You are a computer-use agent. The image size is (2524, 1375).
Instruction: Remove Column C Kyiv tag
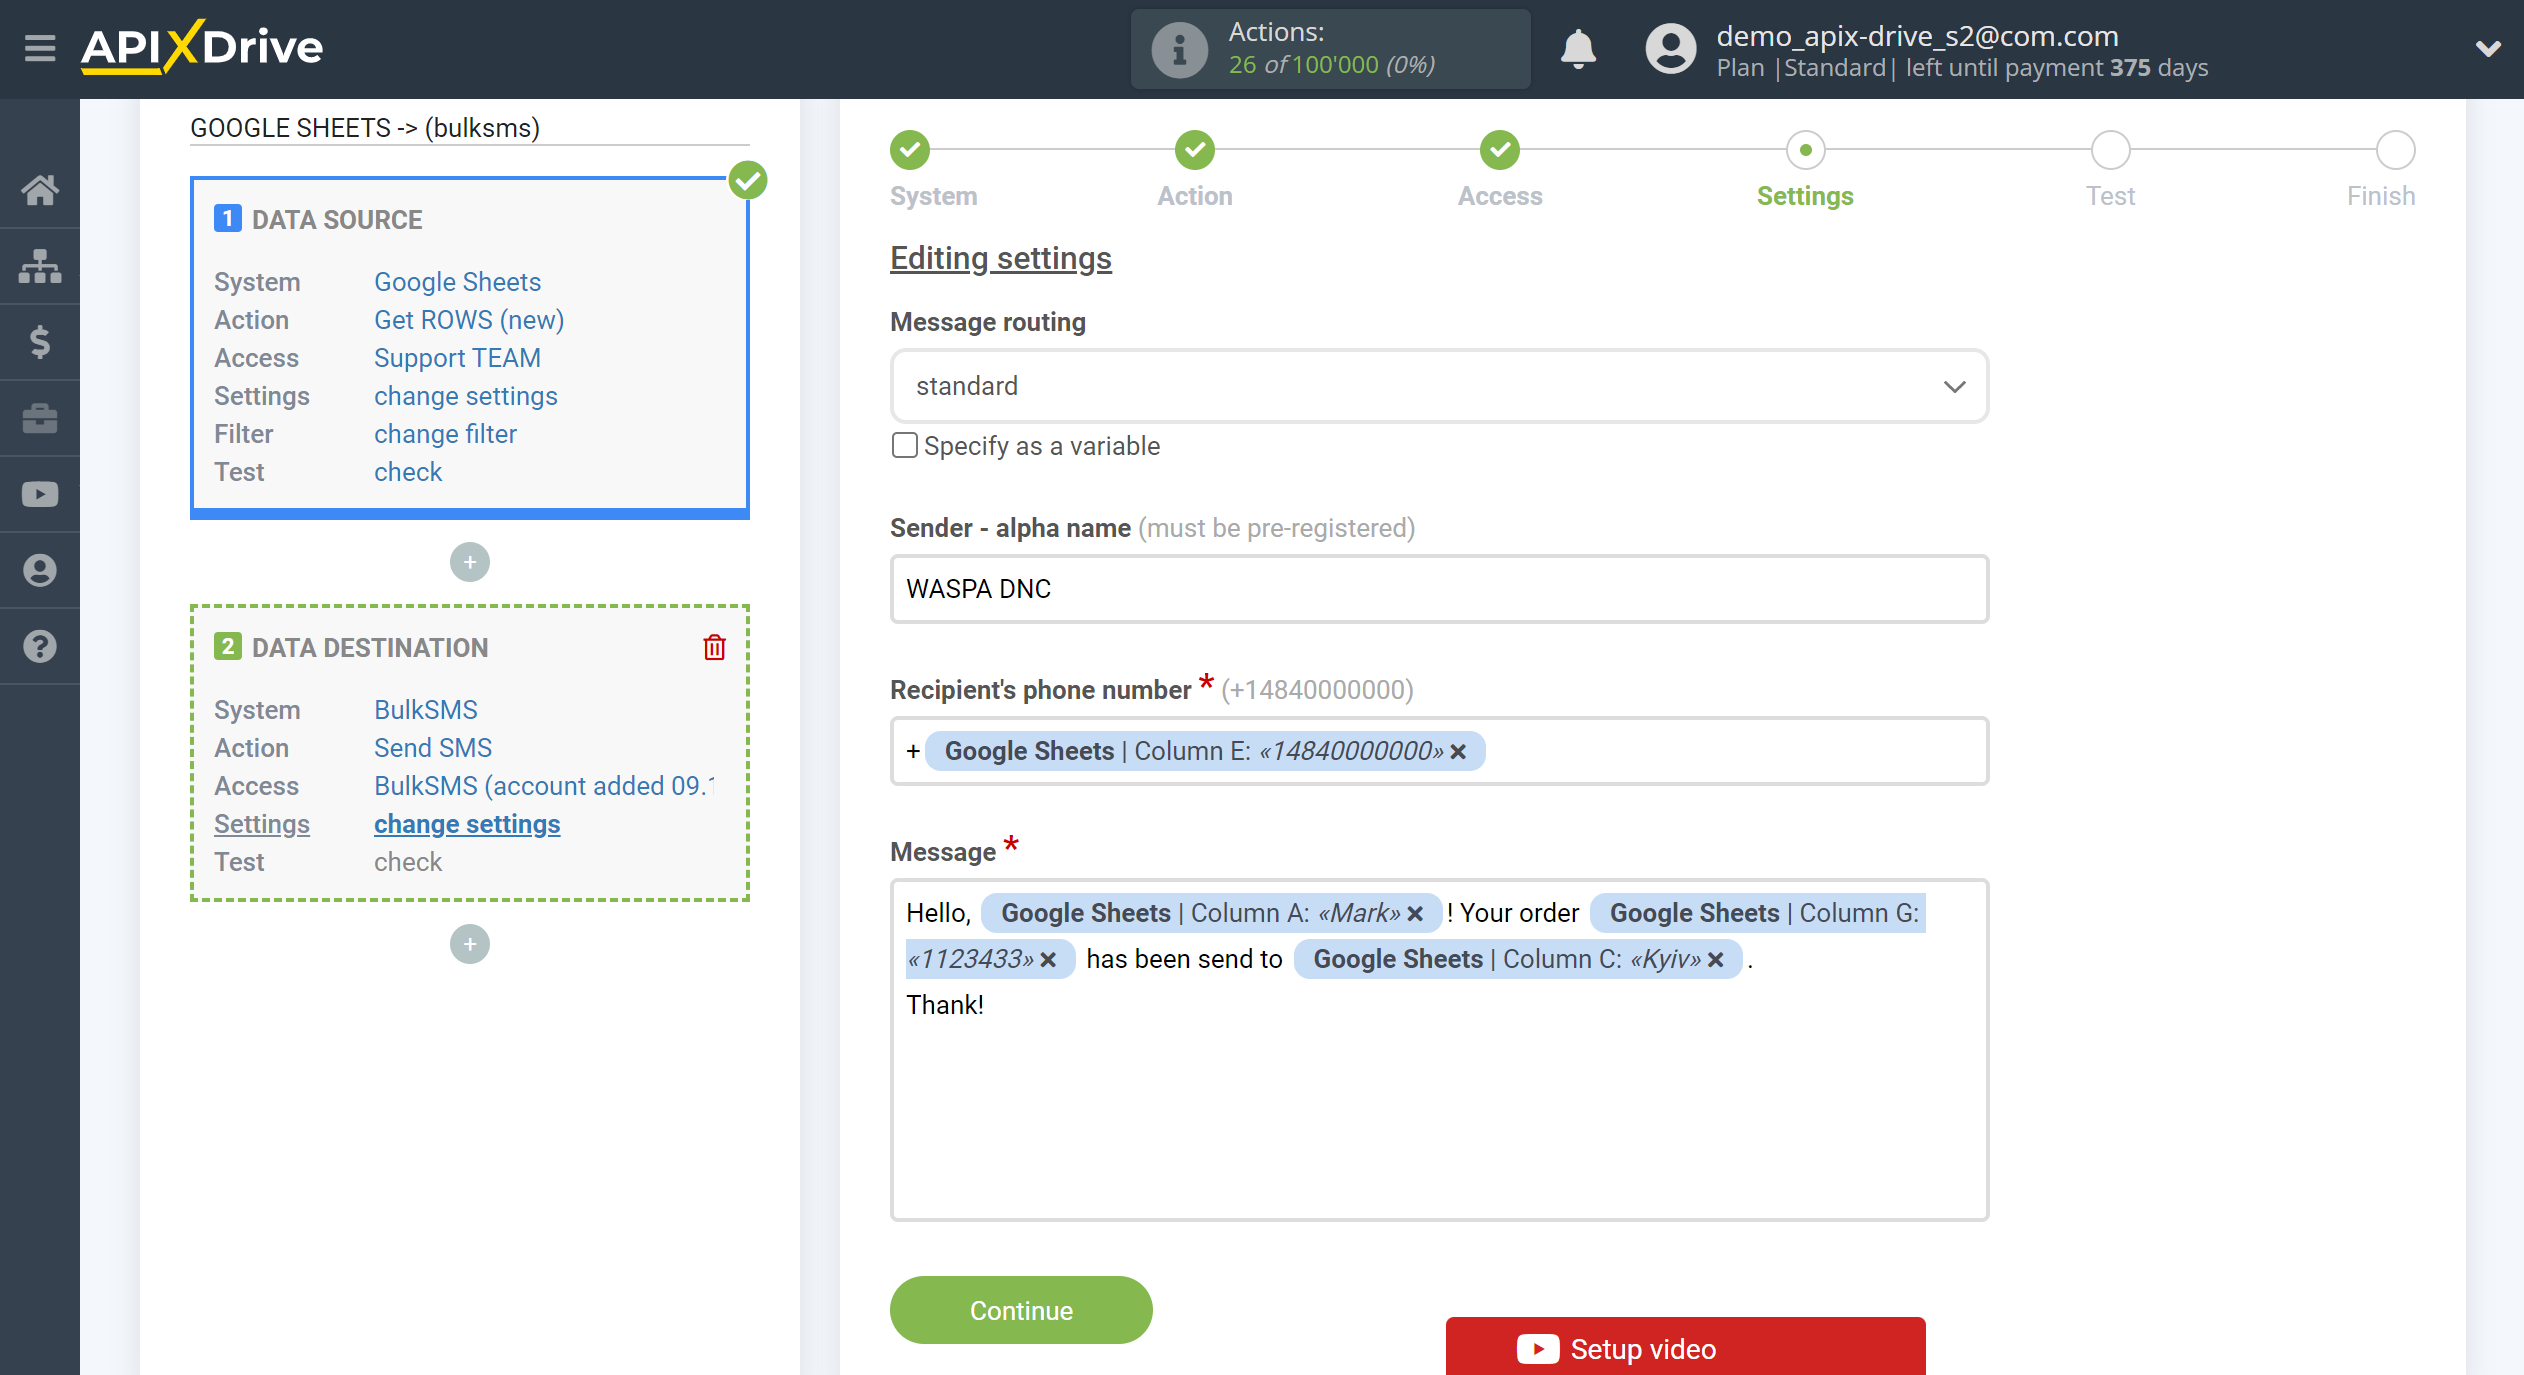pos(1716,960)
